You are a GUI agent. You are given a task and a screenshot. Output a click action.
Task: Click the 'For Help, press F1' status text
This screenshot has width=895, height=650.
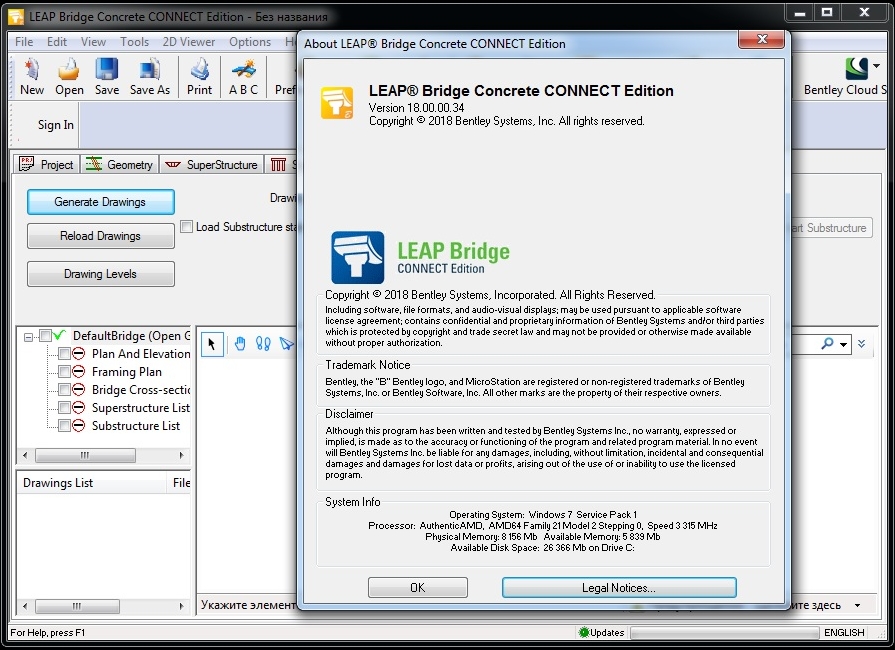(47, 632)
